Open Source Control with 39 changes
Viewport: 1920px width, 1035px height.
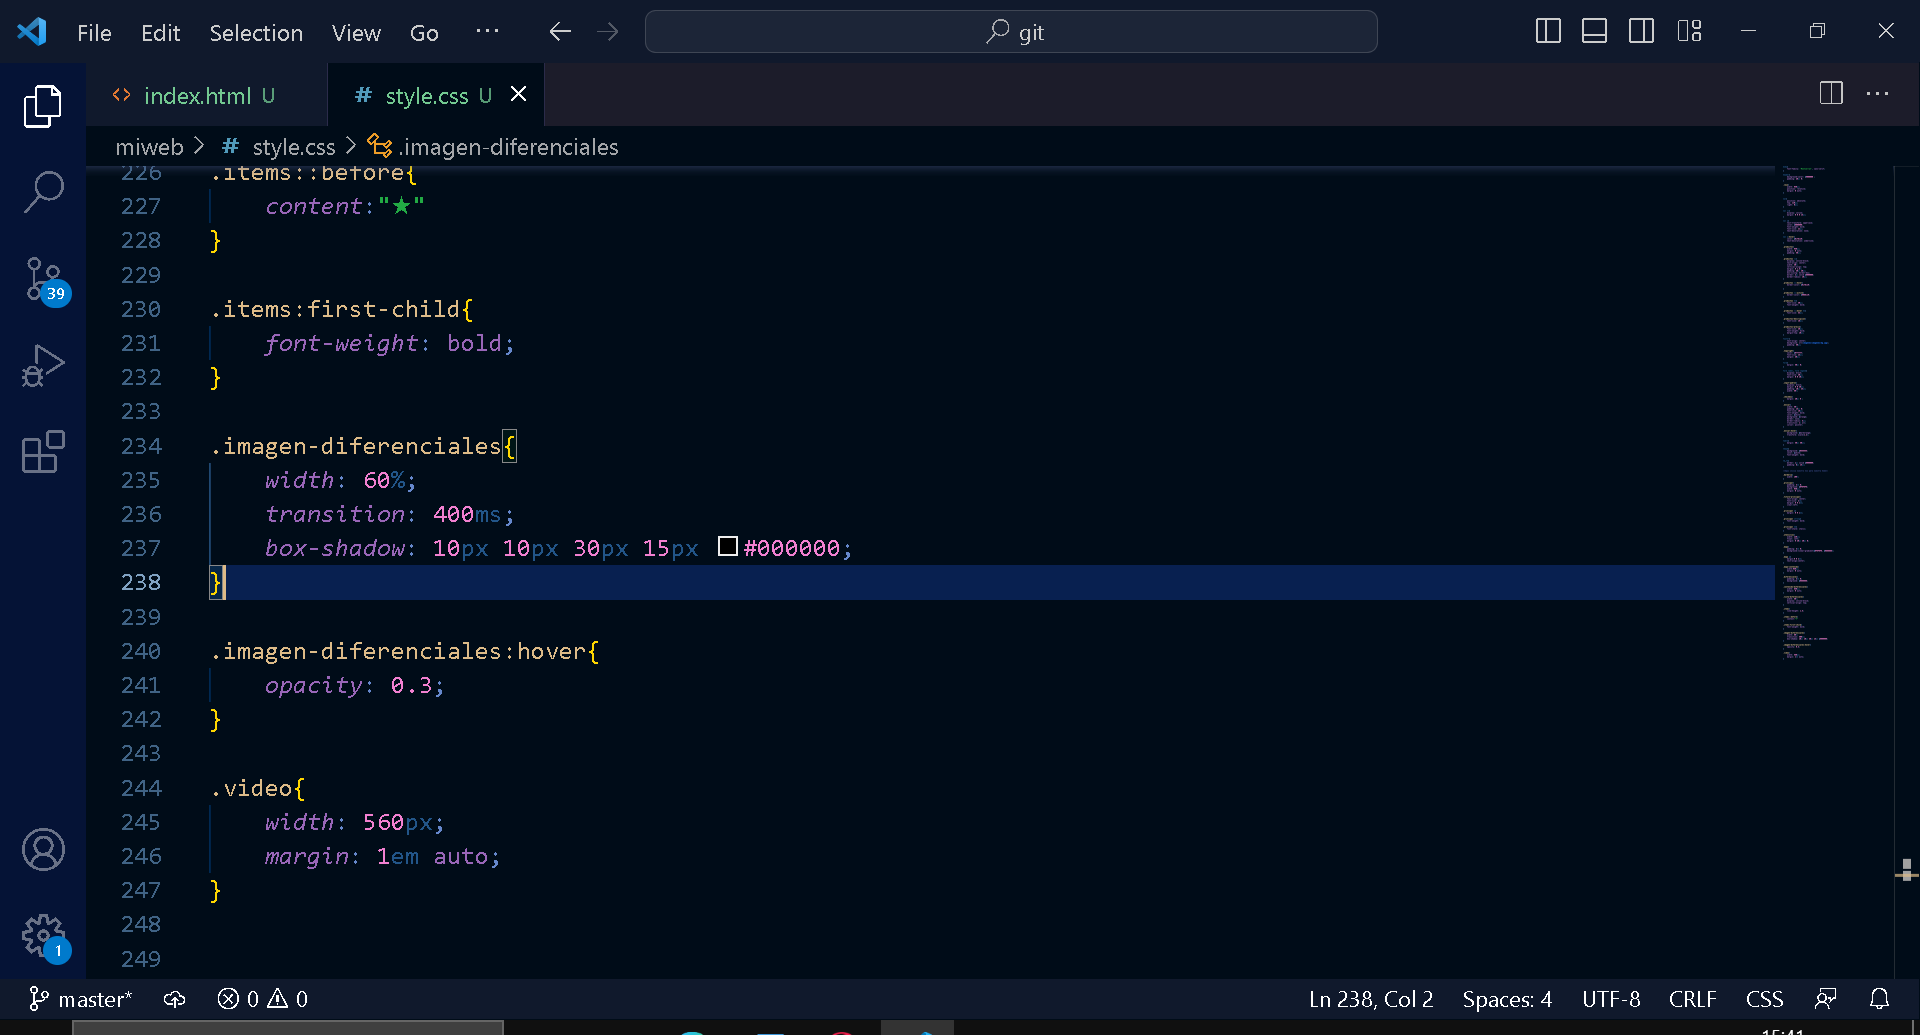[45, 281]
